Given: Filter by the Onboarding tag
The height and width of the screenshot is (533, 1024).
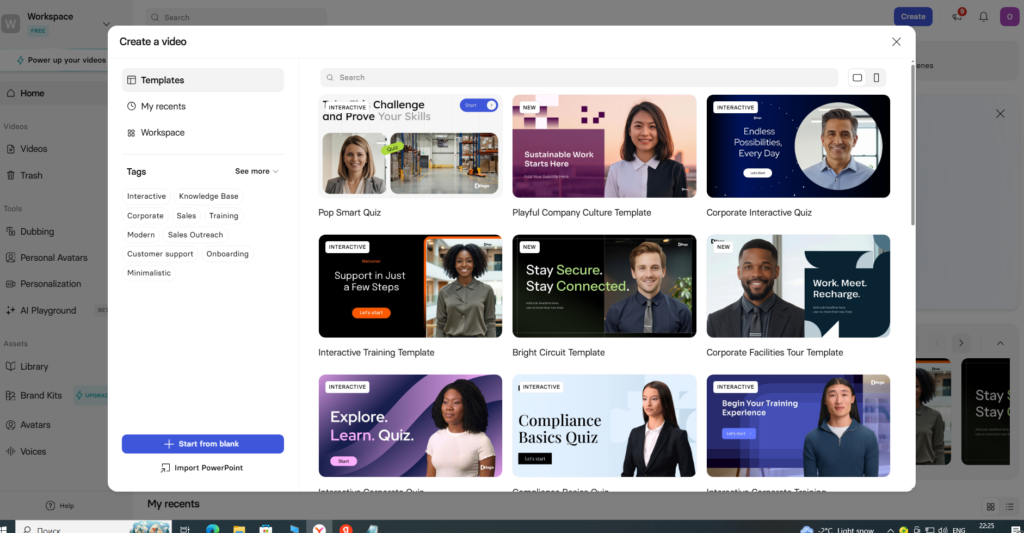Looking at the screenshot, I should click(227, 253).
